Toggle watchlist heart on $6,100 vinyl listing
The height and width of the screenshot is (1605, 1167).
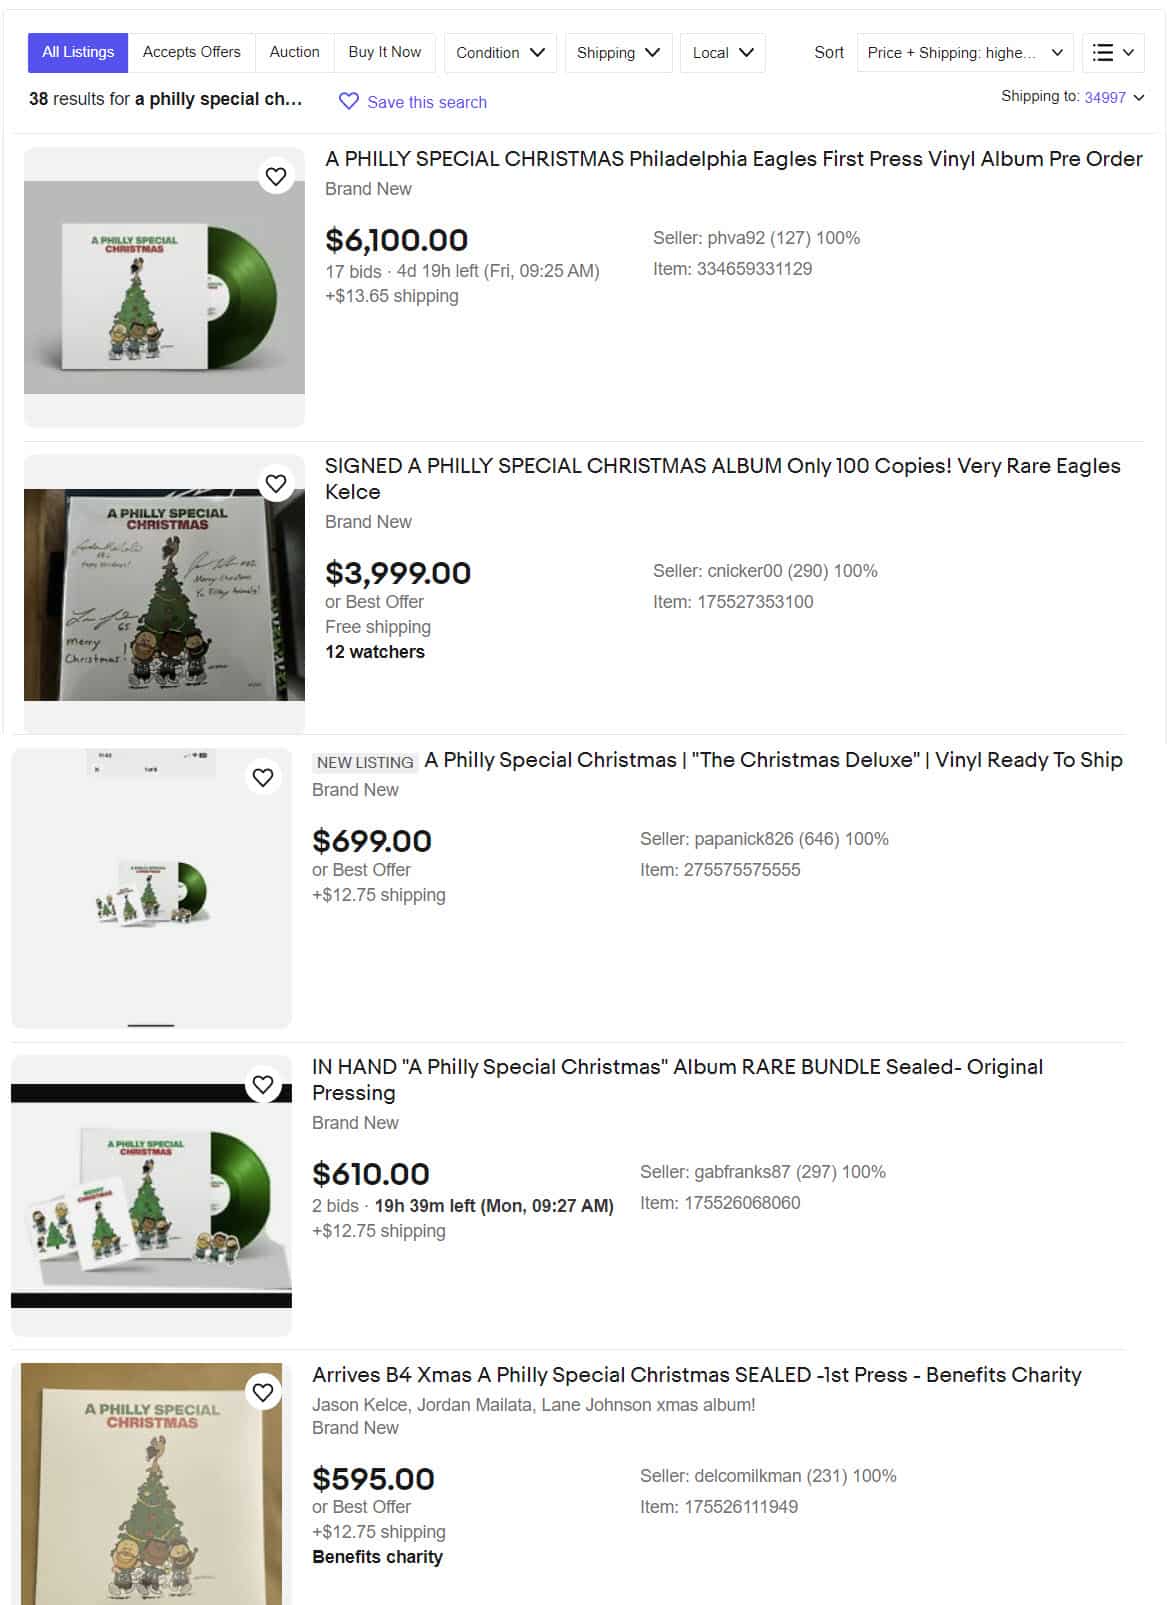pyautogui.click(x=276, y=177)
